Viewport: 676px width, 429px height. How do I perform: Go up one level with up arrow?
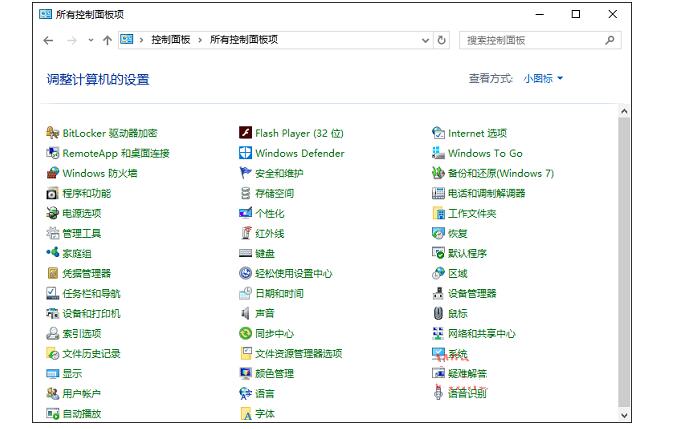coord(107,40)
